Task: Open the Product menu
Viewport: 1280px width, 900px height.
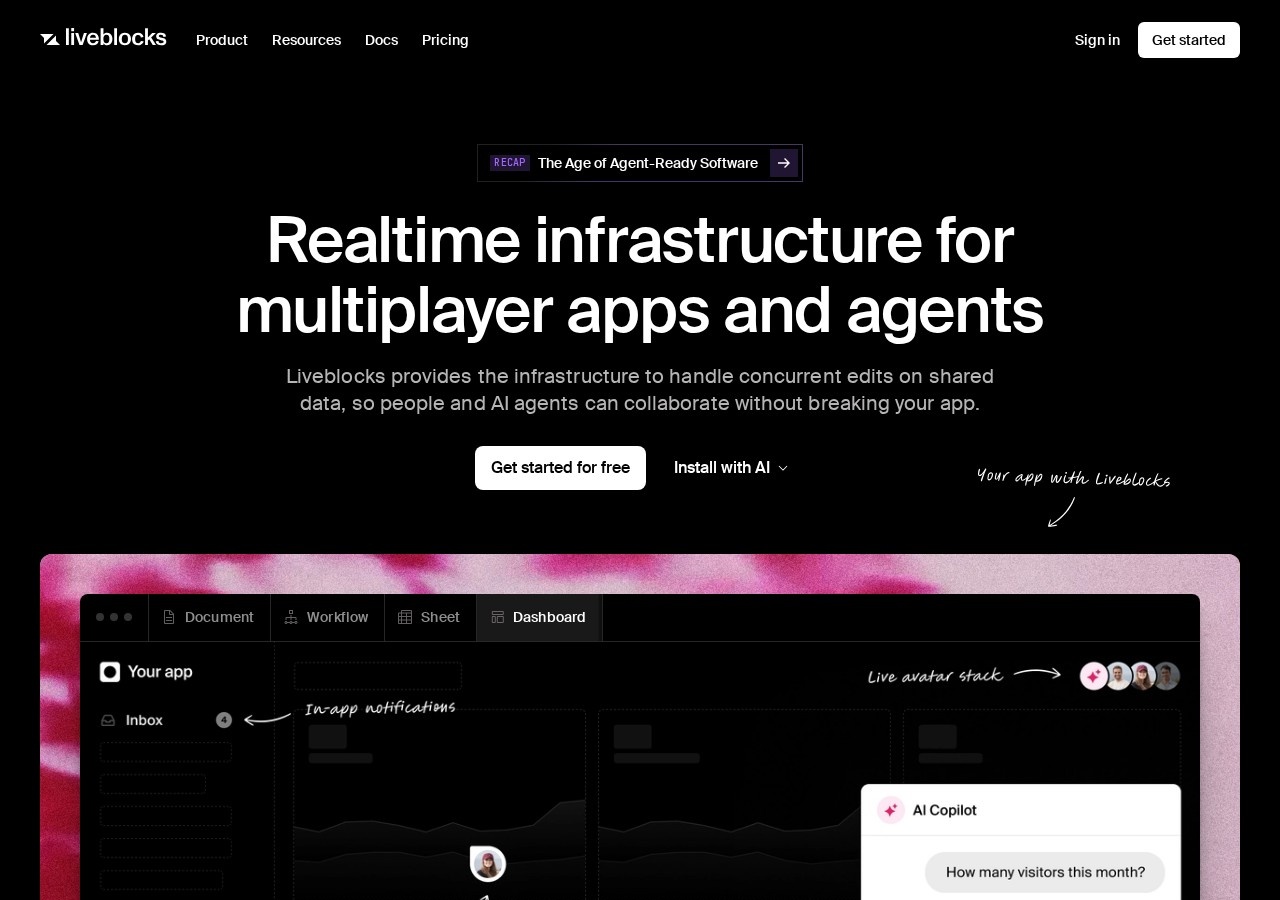Action: click(222, 40)
